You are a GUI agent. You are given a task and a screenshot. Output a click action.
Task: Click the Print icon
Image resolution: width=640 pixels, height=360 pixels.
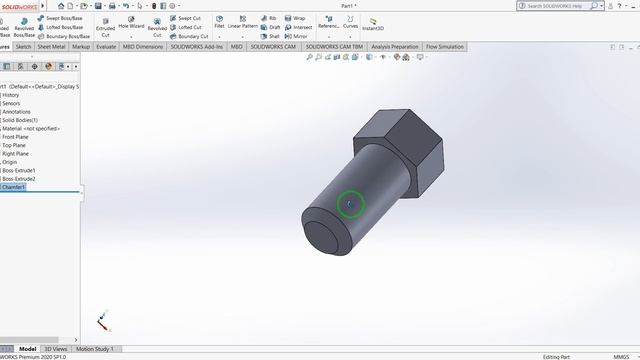click(x=112, y=6)
